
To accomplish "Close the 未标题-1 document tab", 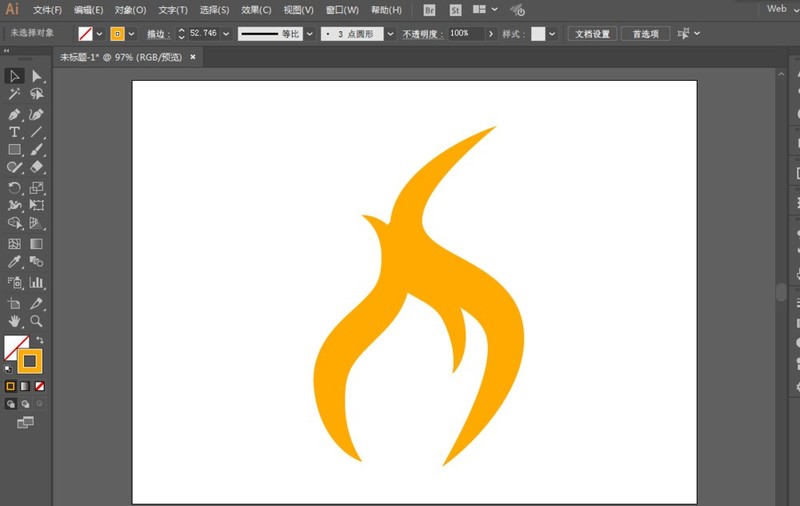I will 193,57.
